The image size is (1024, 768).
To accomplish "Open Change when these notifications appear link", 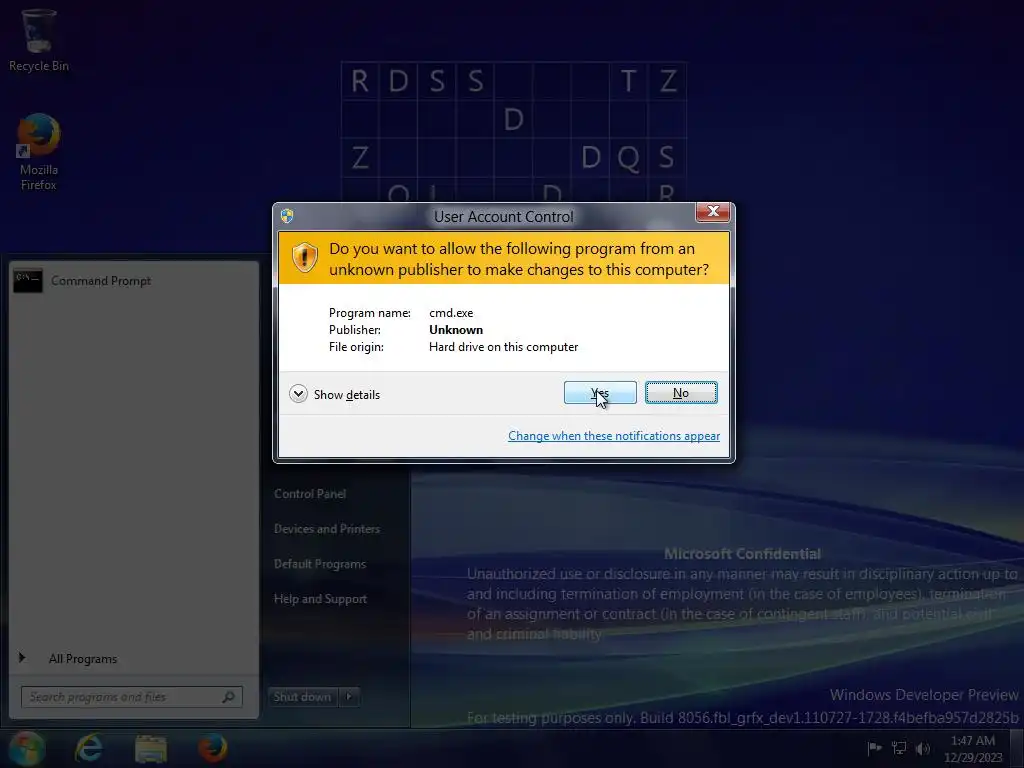I will point(614,436).
